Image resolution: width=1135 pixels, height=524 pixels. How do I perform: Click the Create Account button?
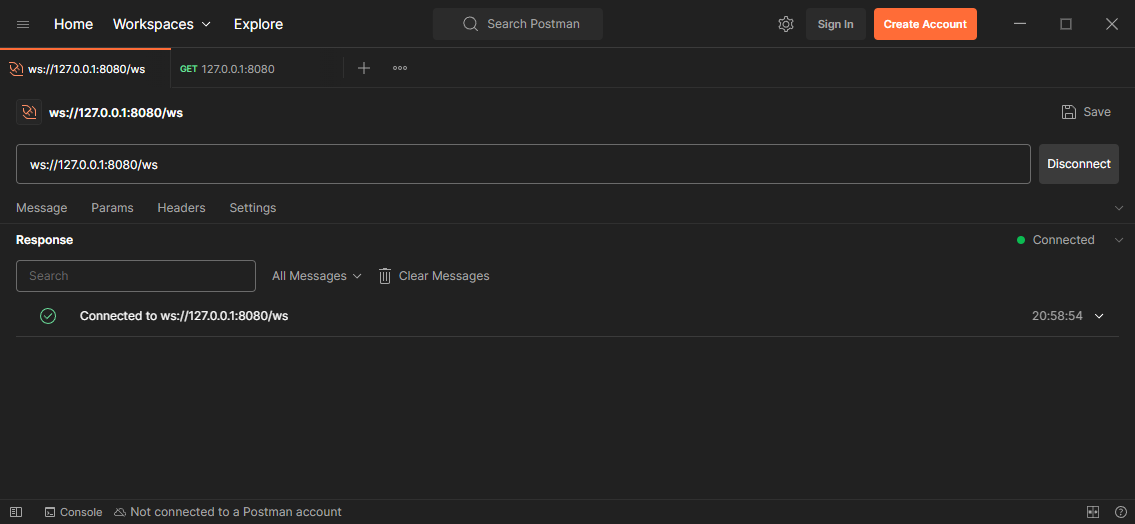coord(925,24)
